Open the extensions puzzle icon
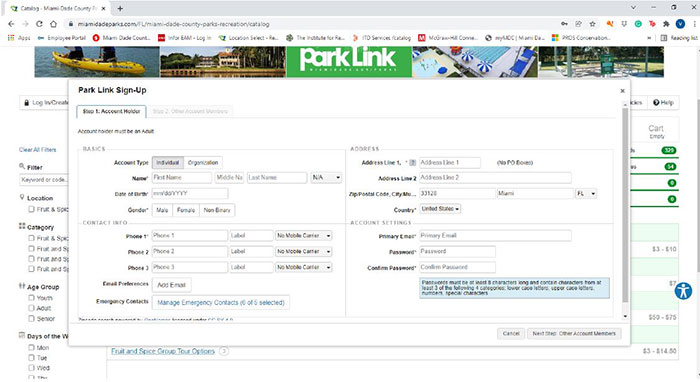700x382 pixels. click(x=666, y=24)
